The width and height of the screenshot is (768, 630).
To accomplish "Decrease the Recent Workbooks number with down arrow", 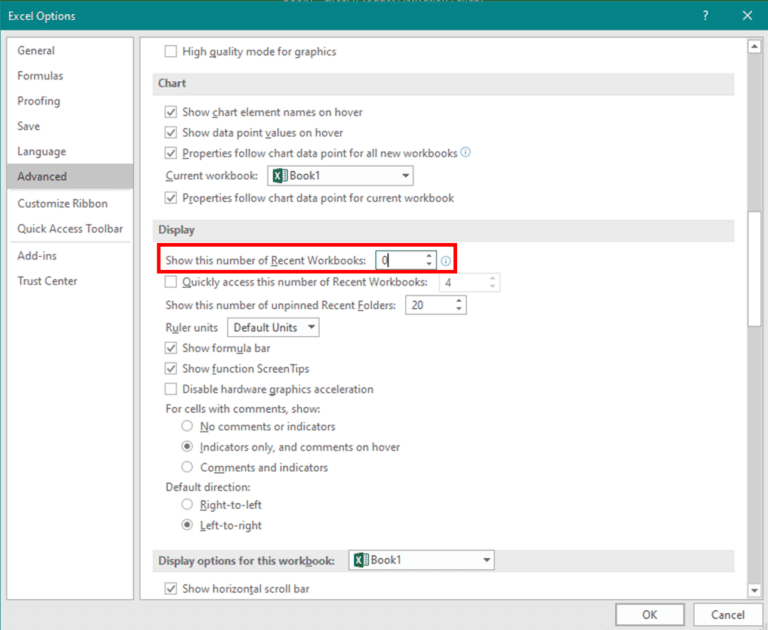I will [429, 265].
